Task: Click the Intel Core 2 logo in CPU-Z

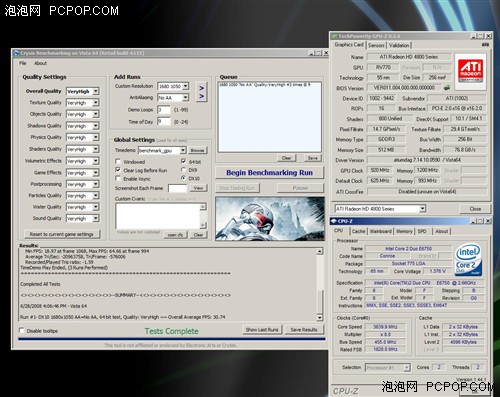Action: pyautogui.click(x=468, y=260)
